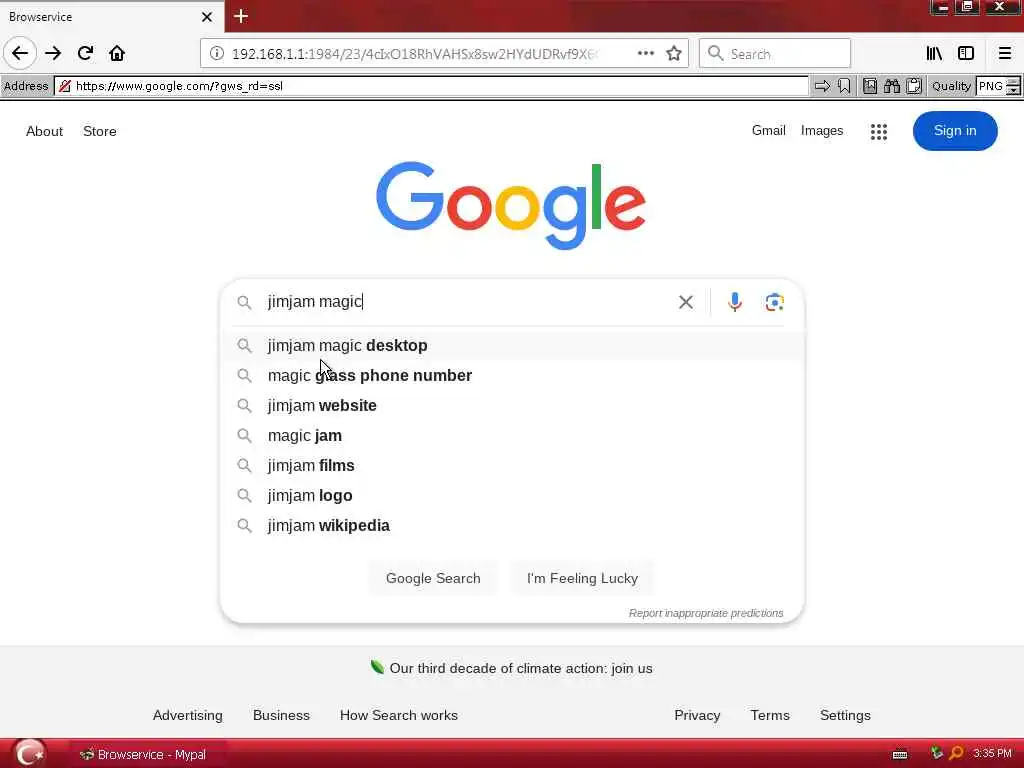Reload the page with the refresh icon
1024x768 pixels.
[x=85, y=53]
